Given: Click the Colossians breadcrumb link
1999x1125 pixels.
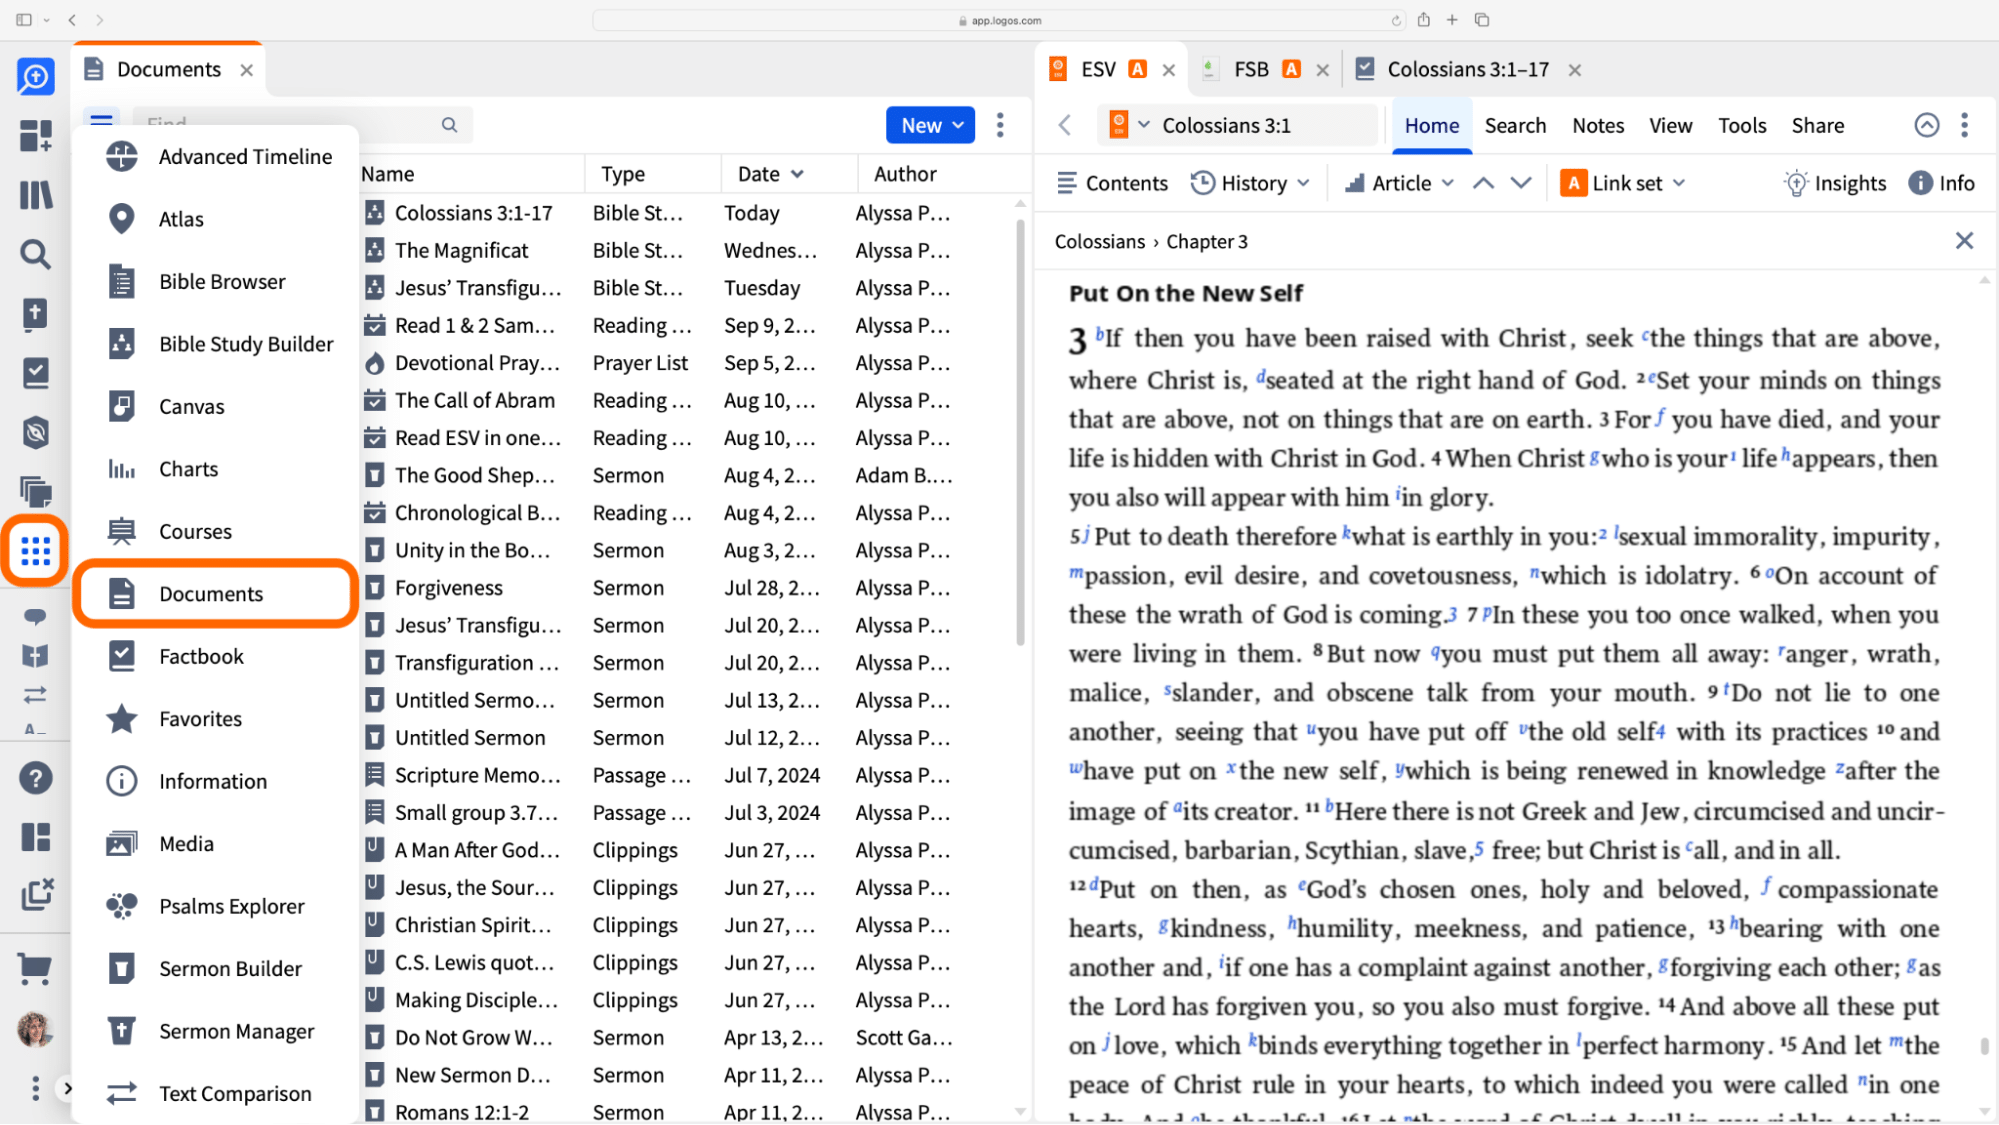Looking at the screenshot, I should pyautogui.click(x=1099, y=241).
